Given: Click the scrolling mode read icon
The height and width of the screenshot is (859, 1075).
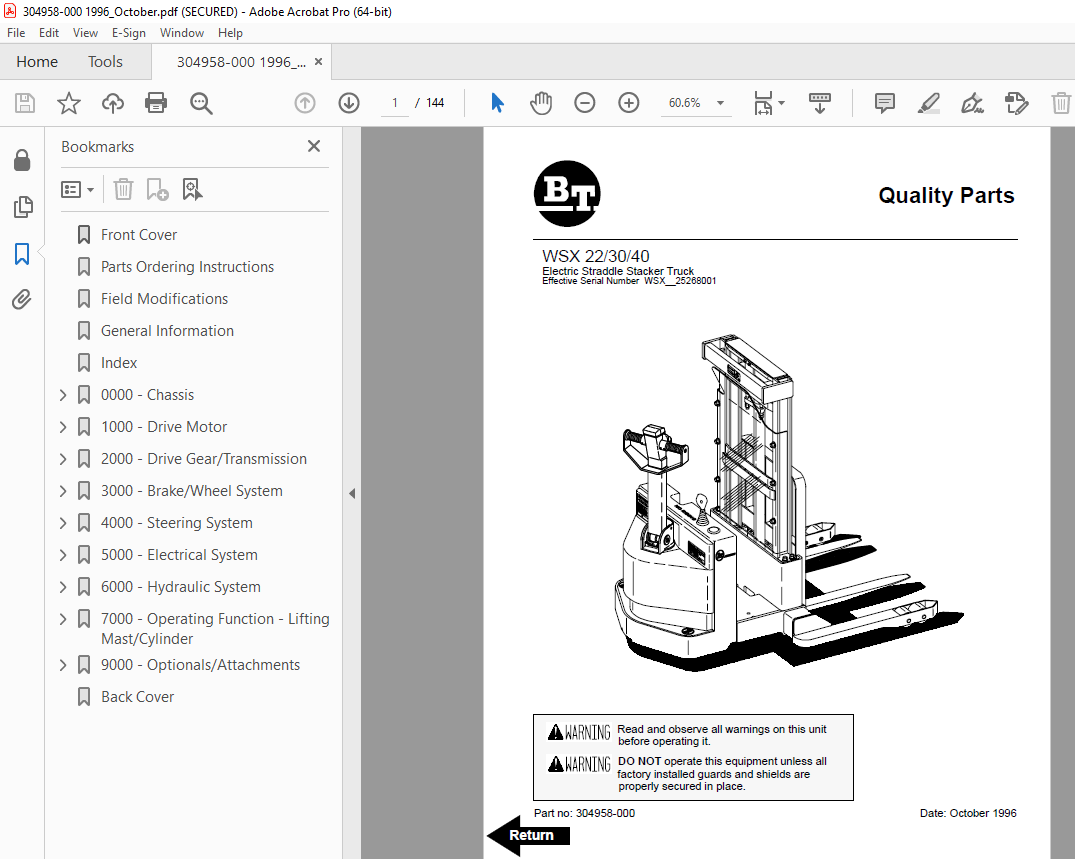Looking at the screenshot, I should point(819,103).
